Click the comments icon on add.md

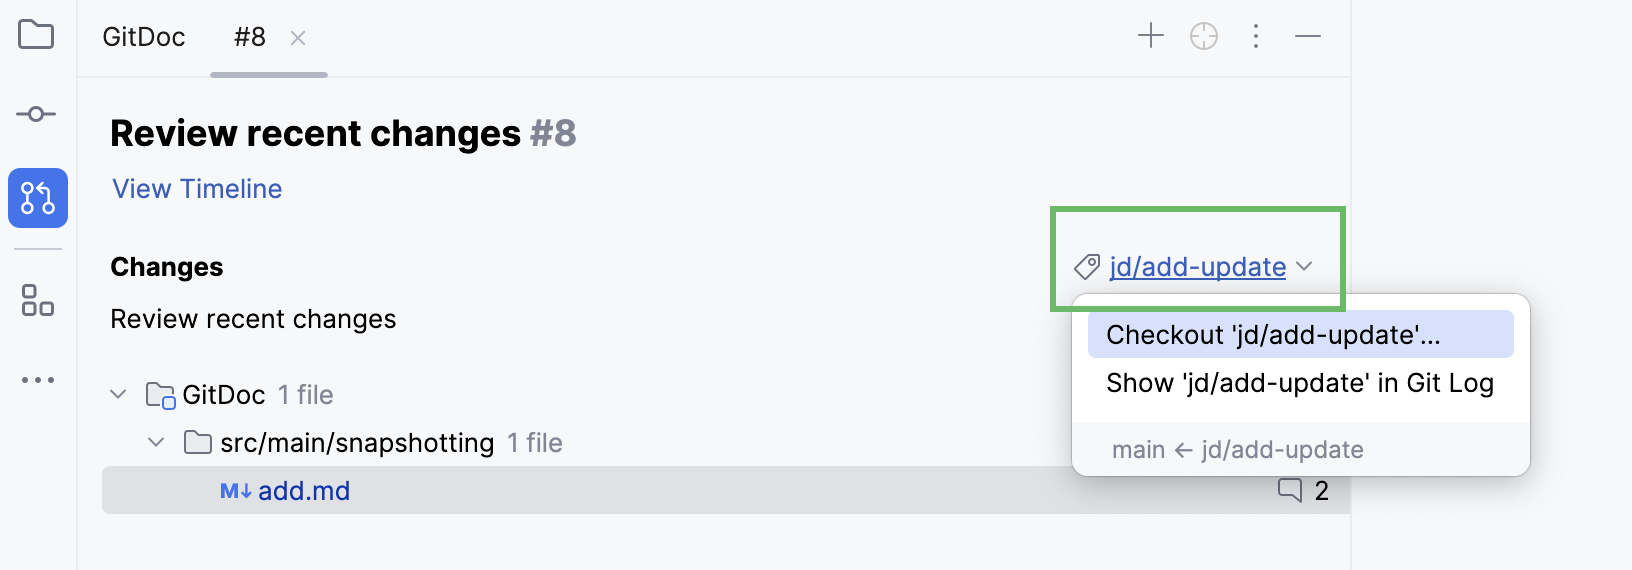(x=1290, y=490)
